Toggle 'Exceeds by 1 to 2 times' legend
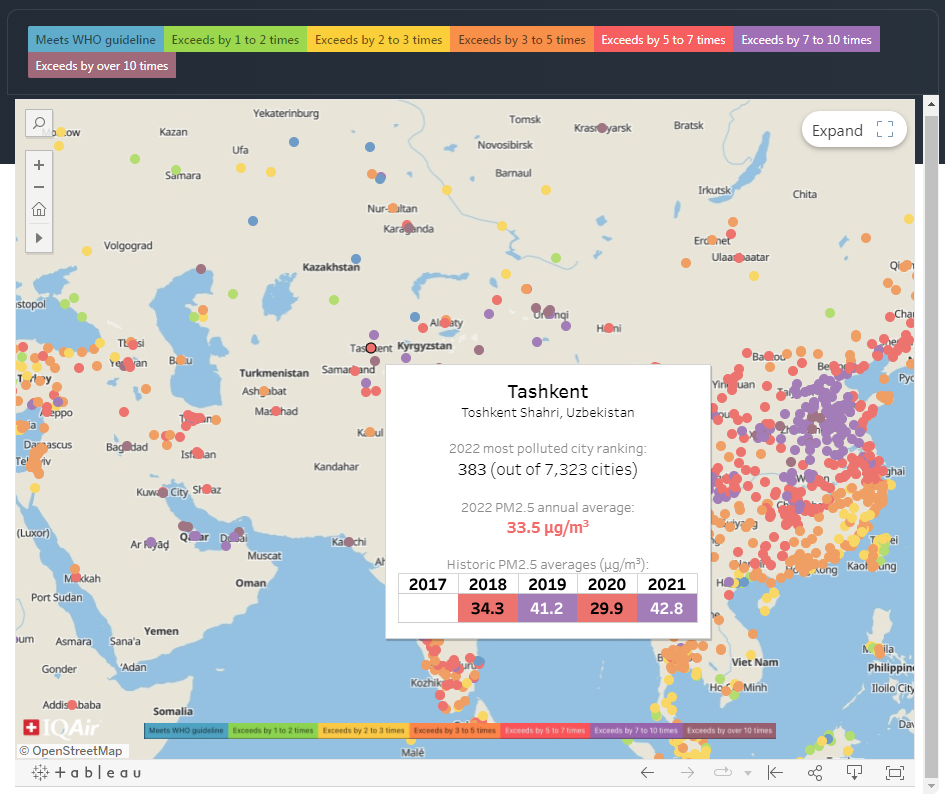Image resolution: width=945 pixels, height=794 pixels. [x=235, y=40]
